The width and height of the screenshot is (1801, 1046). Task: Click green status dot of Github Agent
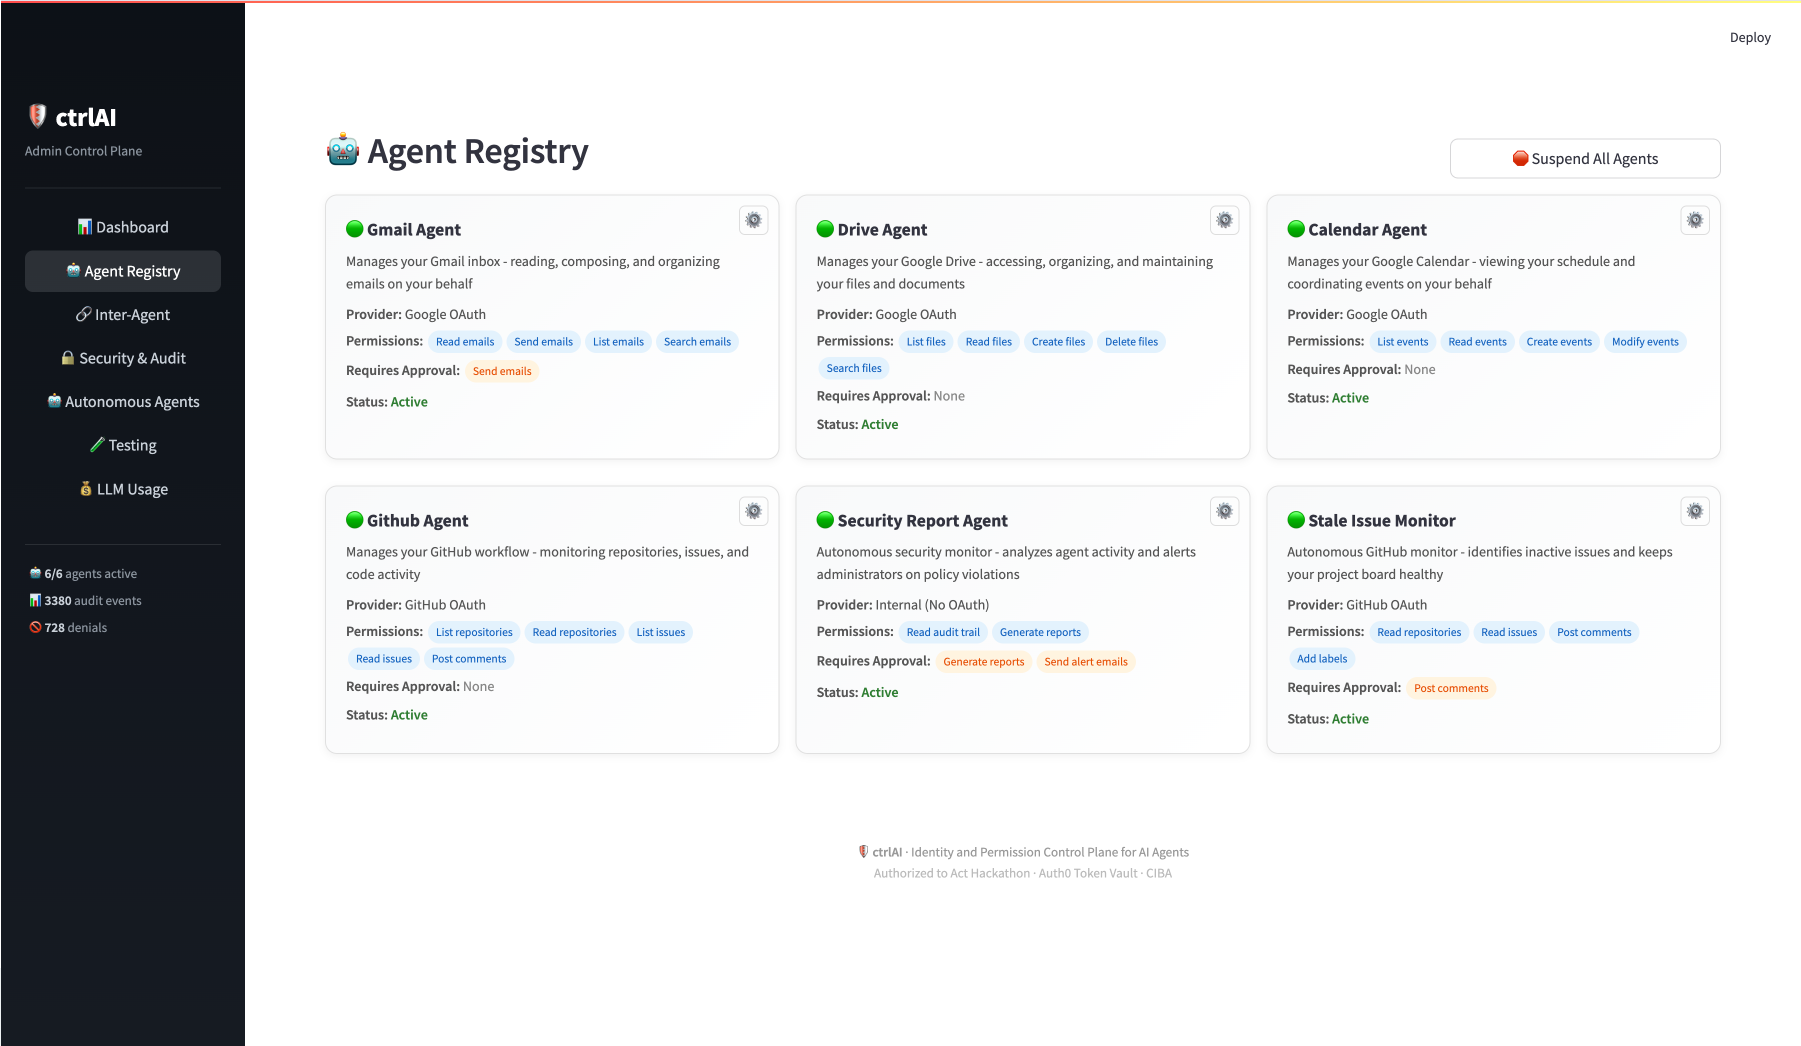(x=354, y=520)
